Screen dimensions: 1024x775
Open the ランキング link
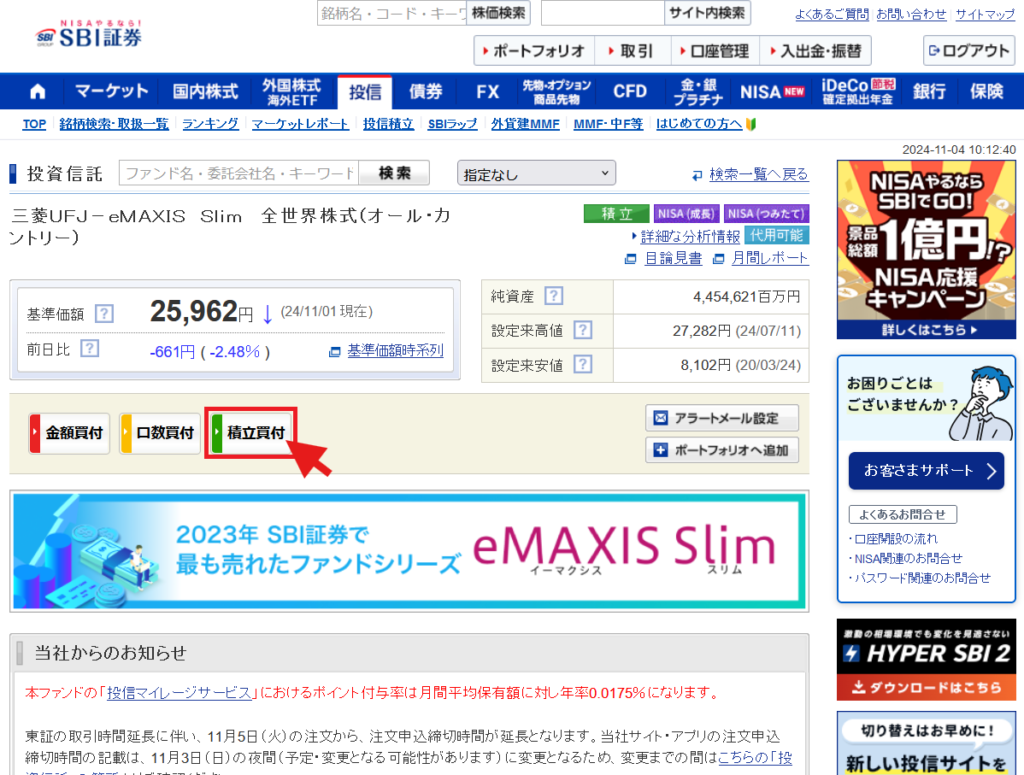(210, 123)
